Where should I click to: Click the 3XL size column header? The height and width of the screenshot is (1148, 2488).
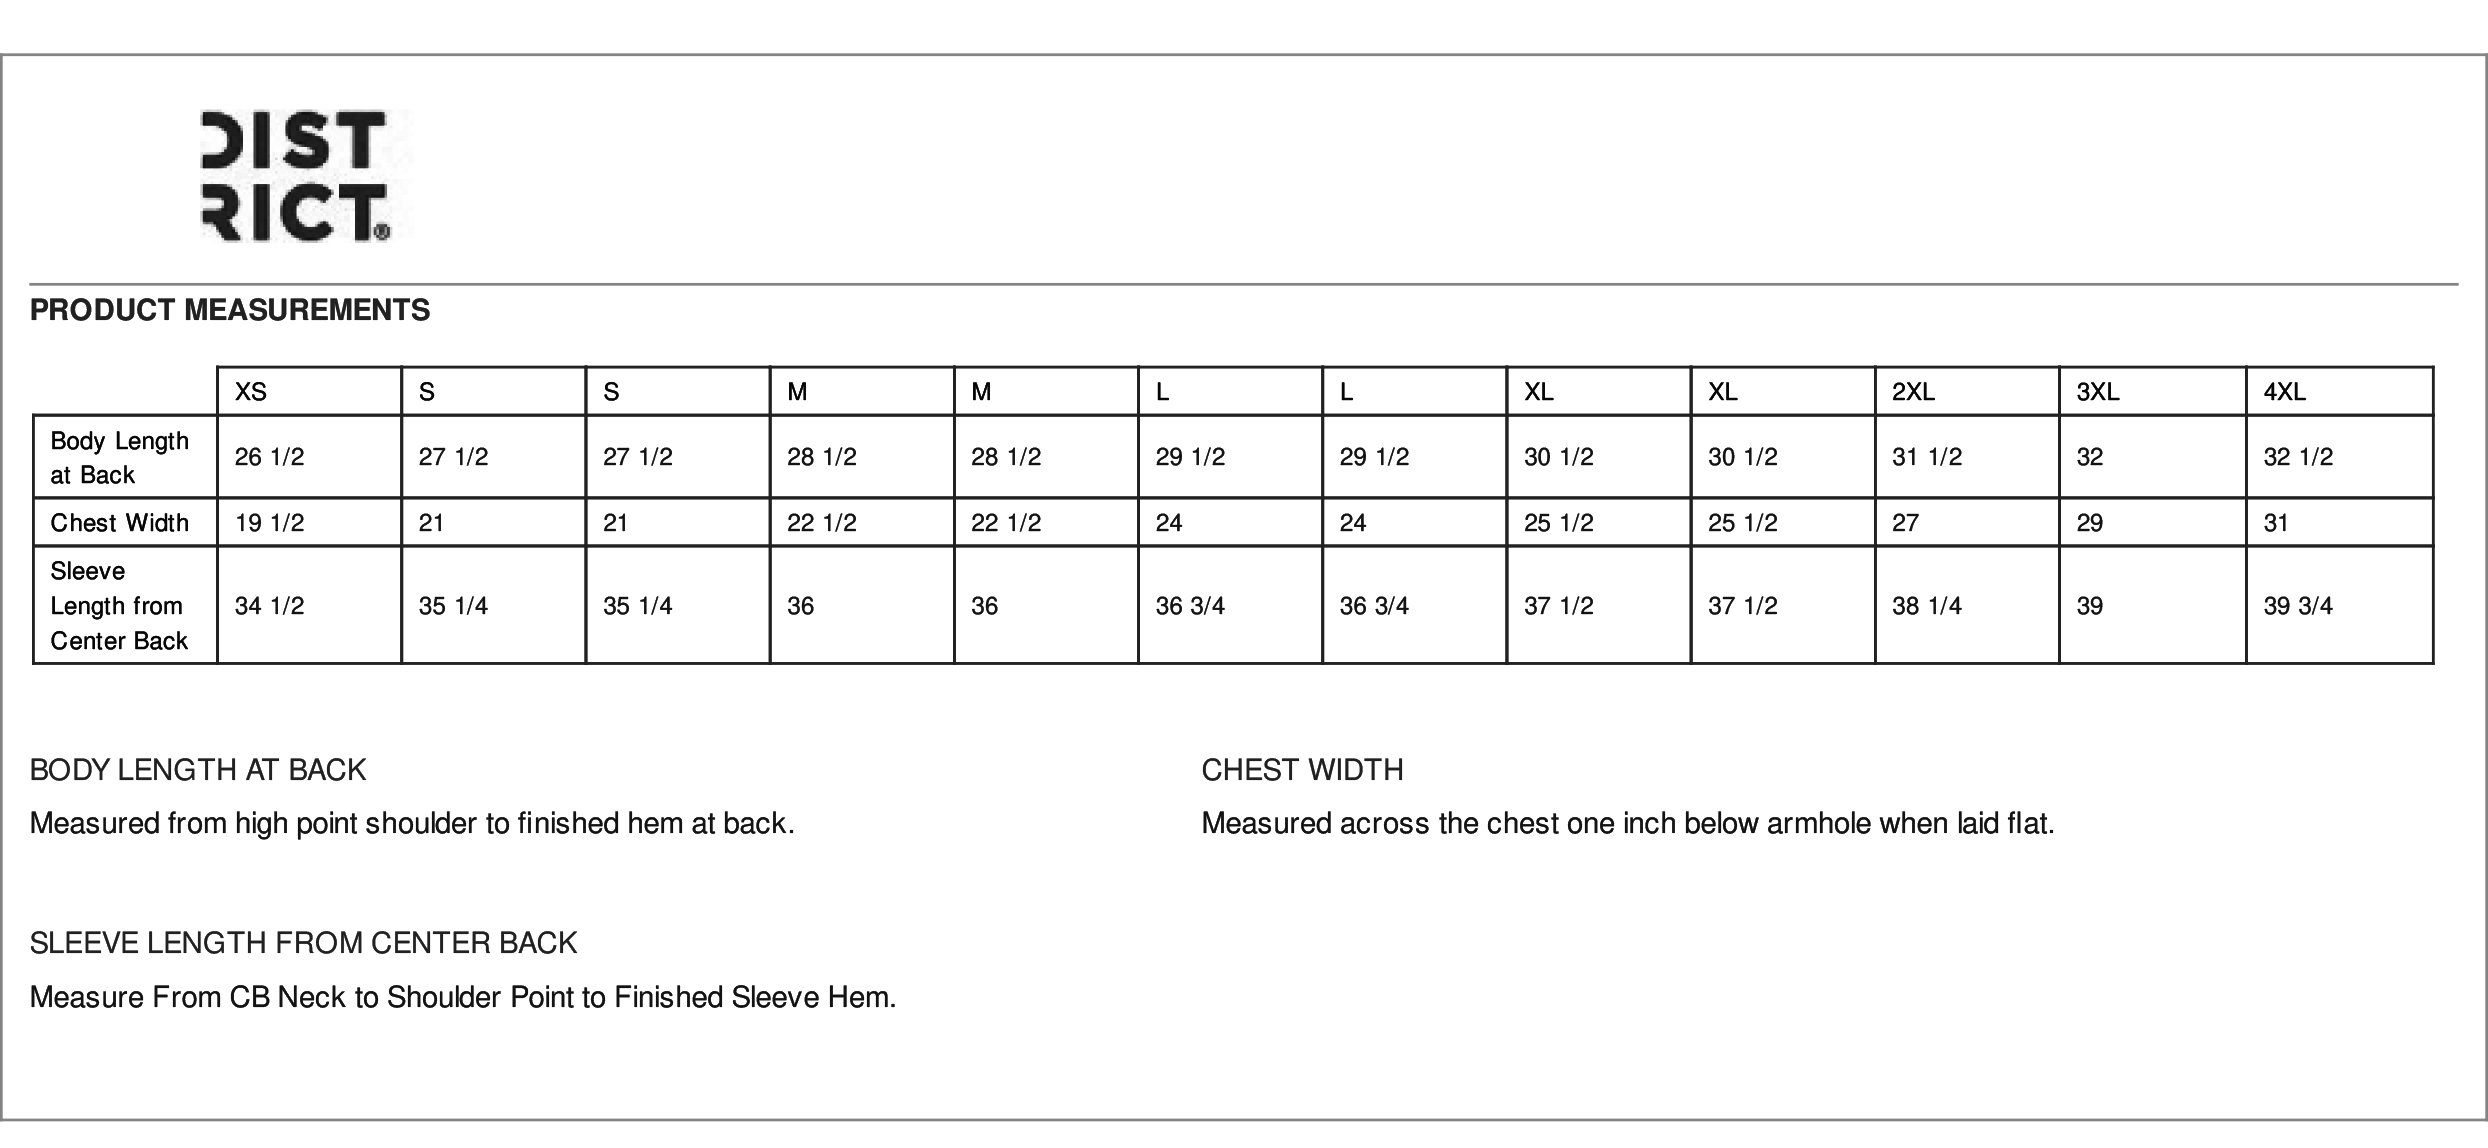click(x=2153, y=392)
